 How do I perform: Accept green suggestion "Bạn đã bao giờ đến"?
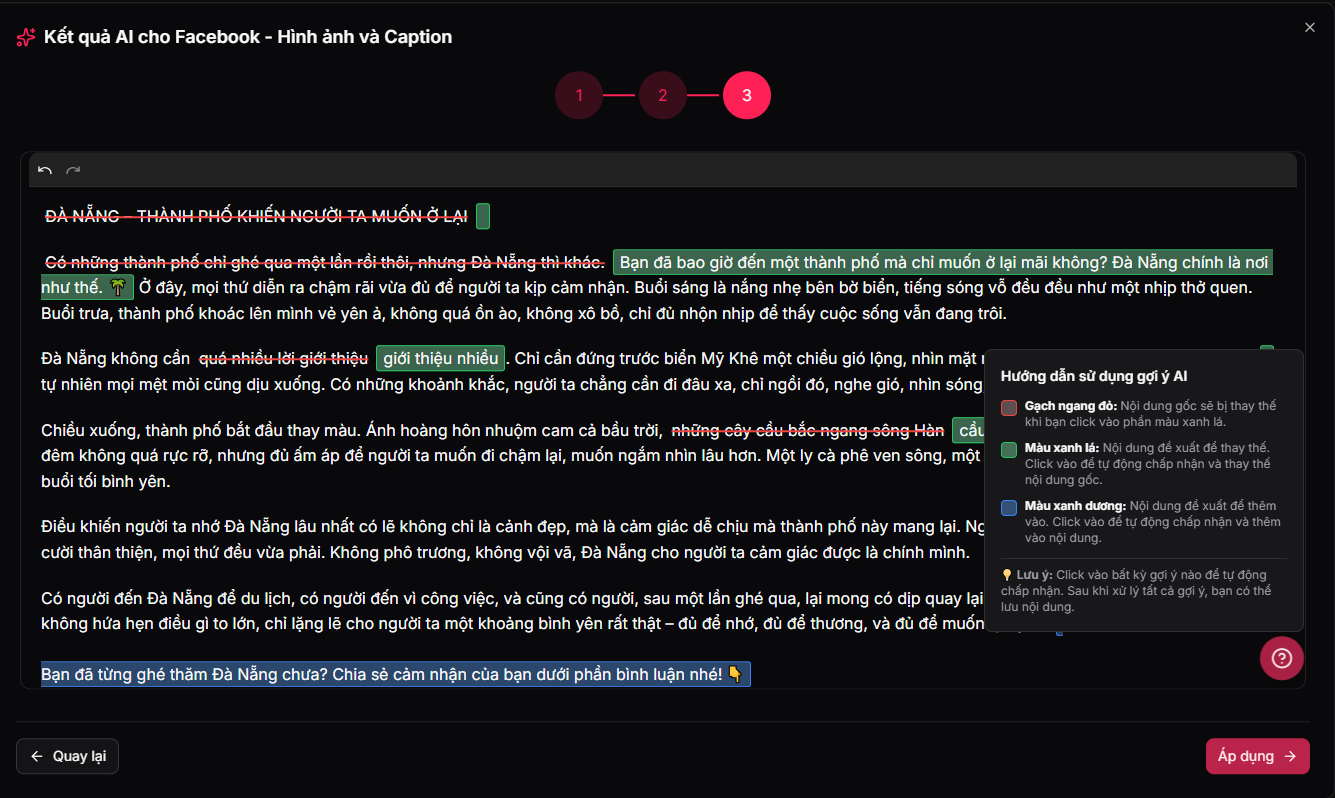click(x=940, y=263)
